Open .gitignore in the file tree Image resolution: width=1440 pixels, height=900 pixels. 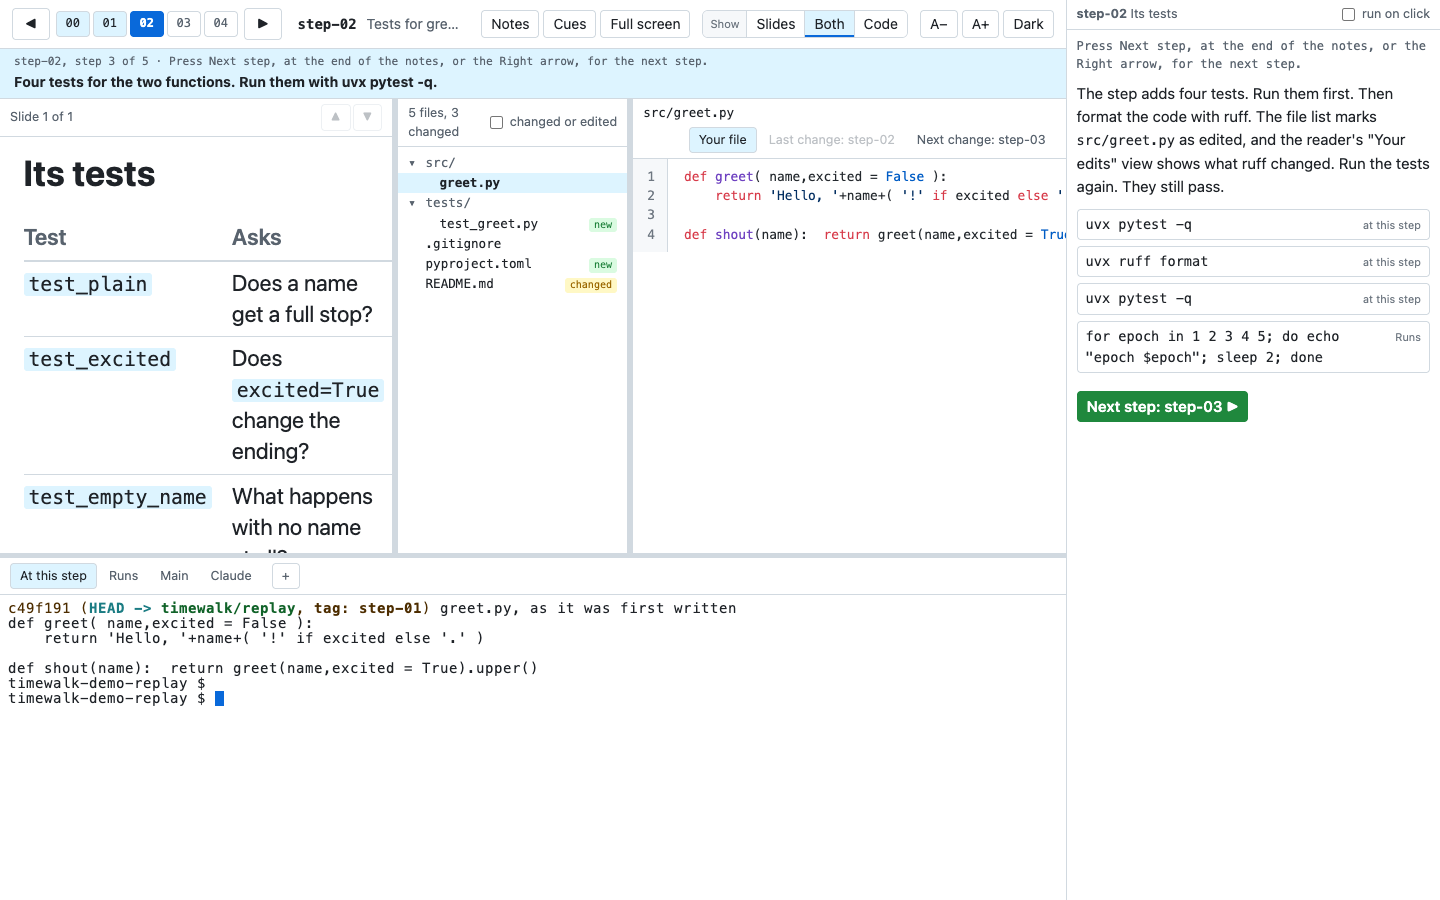(x=512, y=244)
